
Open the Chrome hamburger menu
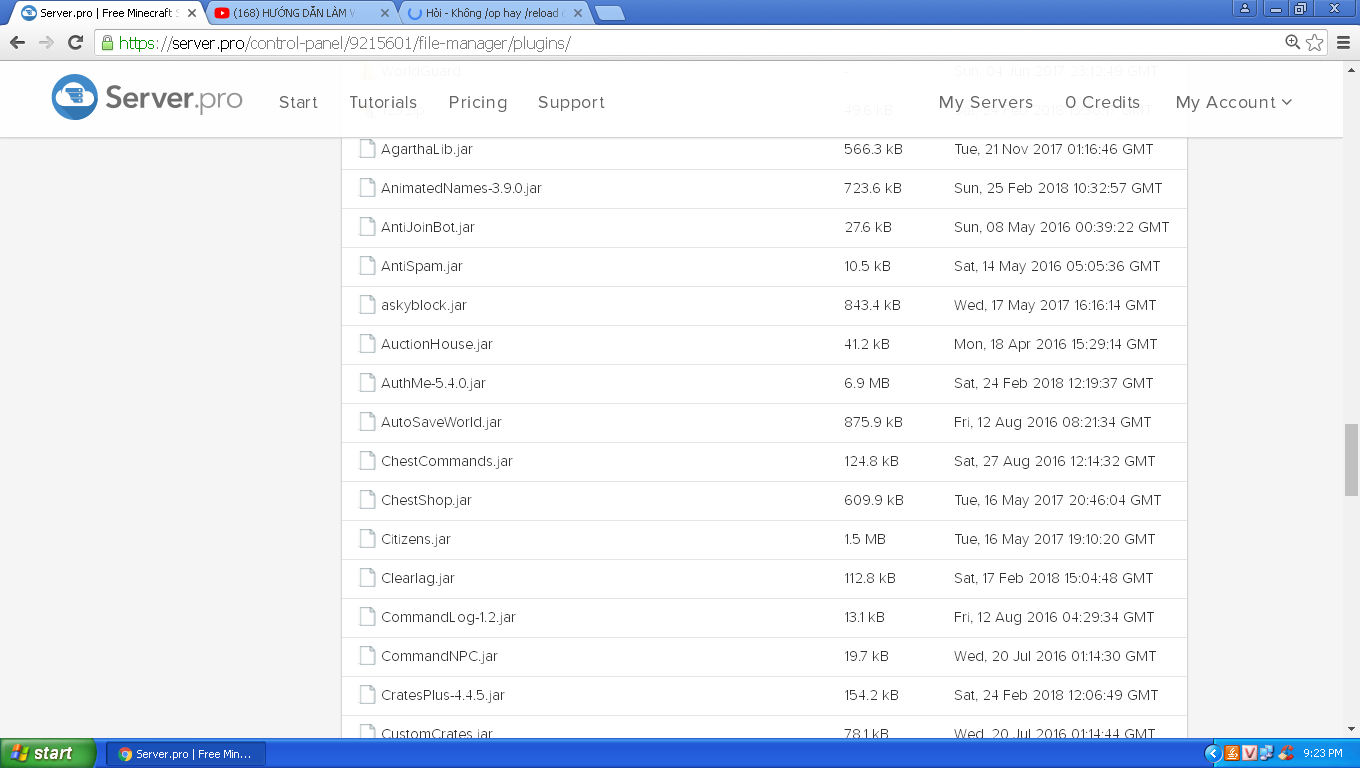1343,43
